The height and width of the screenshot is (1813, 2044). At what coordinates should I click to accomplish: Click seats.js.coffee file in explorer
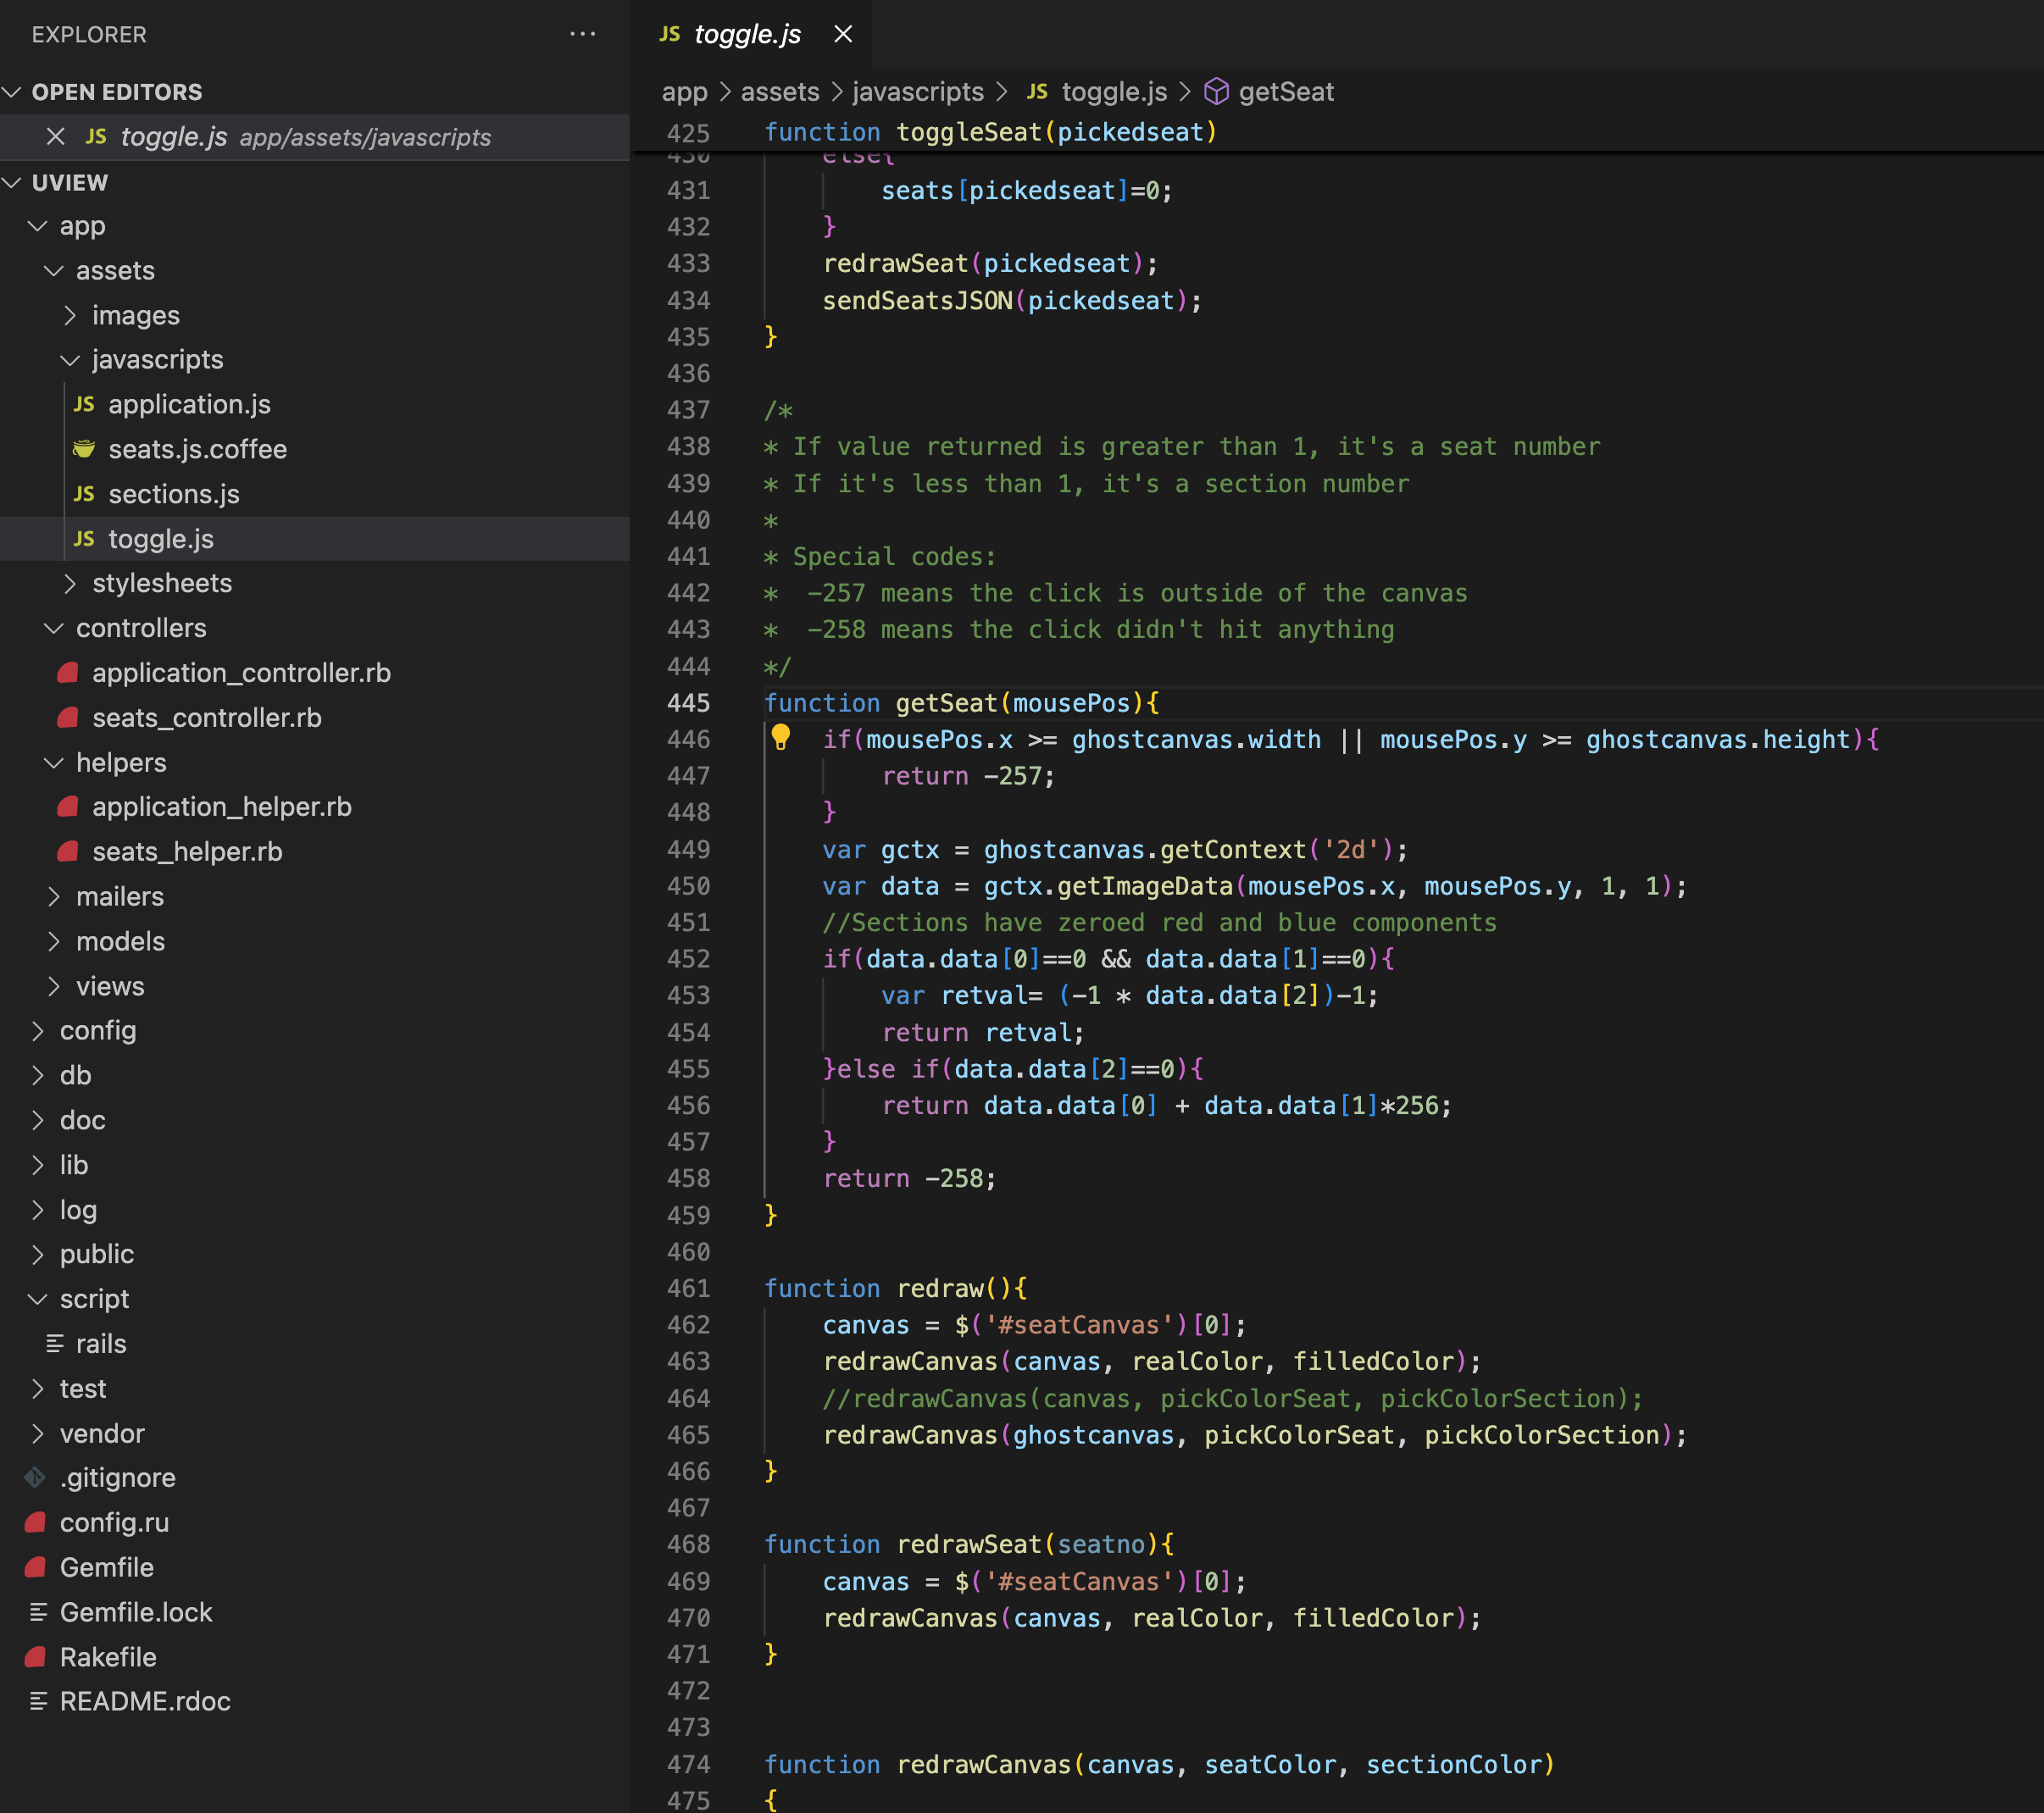pos(197,449)
